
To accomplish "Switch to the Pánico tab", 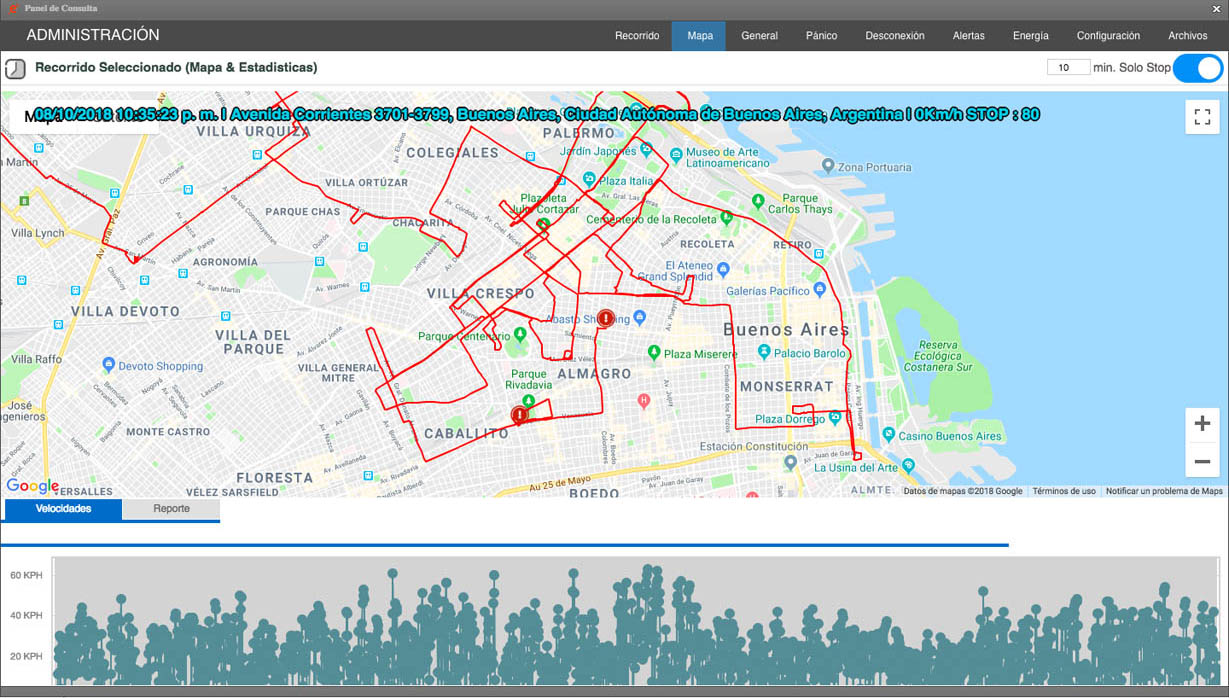I will (x=821, y=36).
